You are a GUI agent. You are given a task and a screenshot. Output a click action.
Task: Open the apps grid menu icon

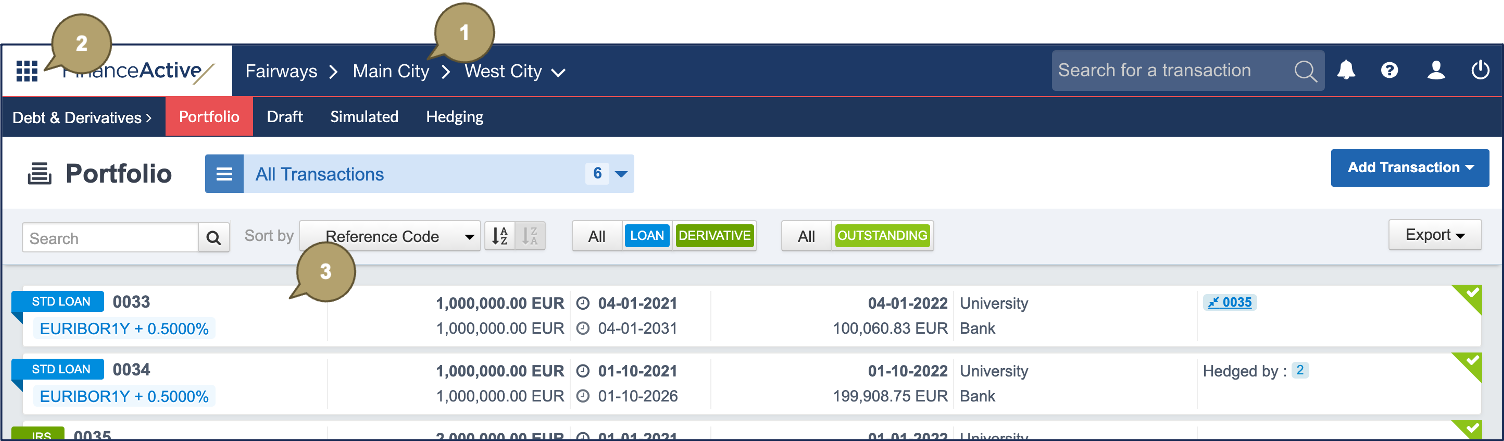coord(27,71)
